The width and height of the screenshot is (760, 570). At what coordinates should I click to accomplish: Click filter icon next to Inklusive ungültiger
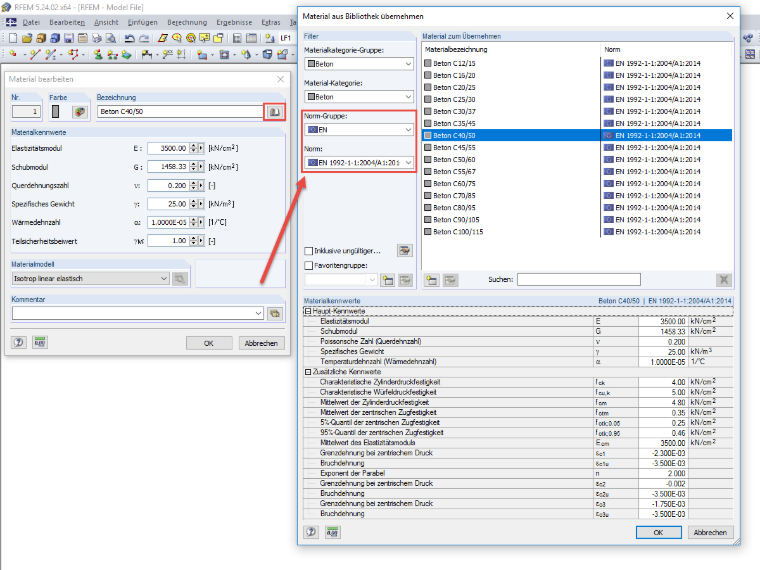click(404, 251)
